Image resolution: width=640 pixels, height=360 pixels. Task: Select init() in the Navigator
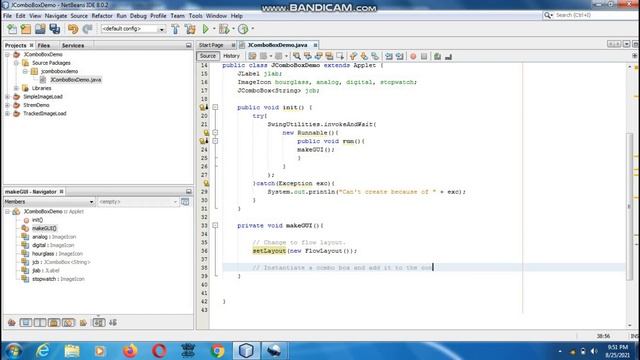tap(37, 220)
